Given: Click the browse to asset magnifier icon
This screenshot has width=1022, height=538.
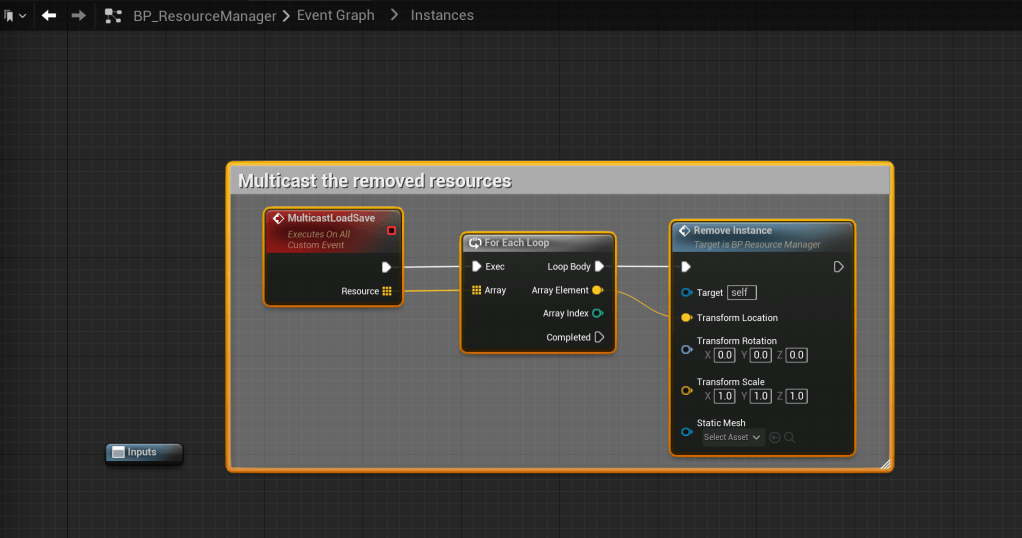Looking at the screenshot, I should coord(789,437).
